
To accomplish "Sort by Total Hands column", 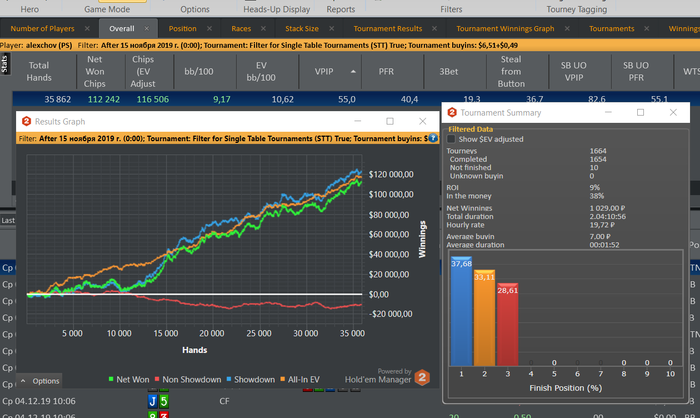I will [39, 71].
